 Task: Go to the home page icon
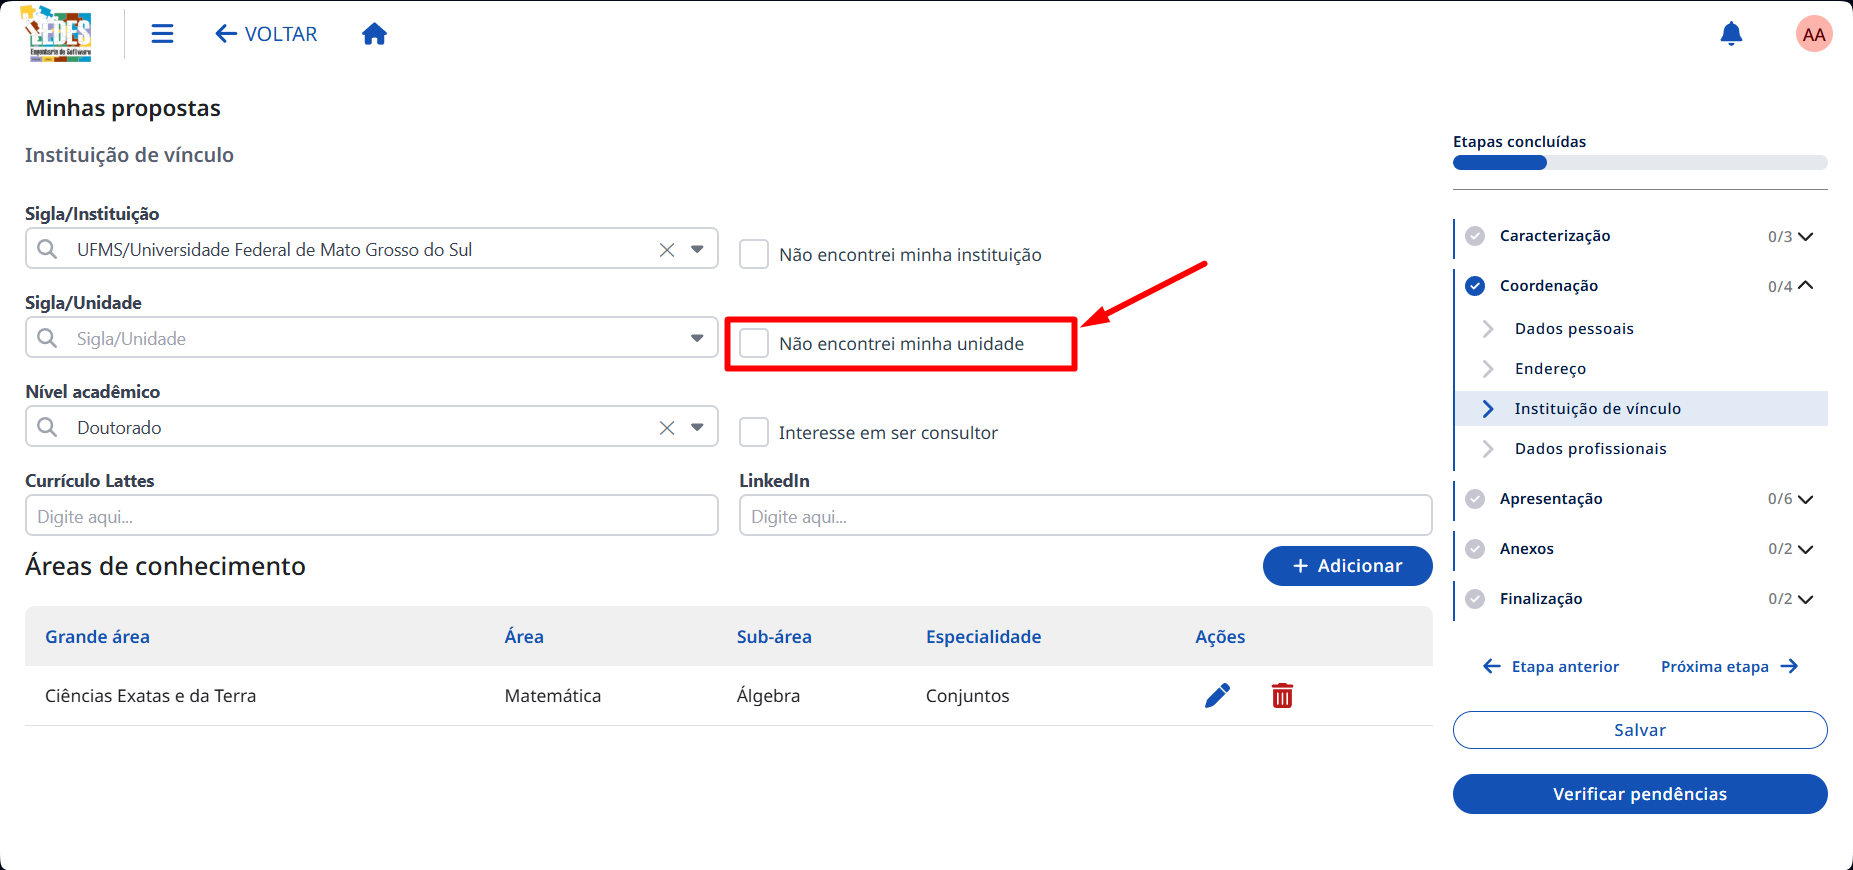coord(374,34)
